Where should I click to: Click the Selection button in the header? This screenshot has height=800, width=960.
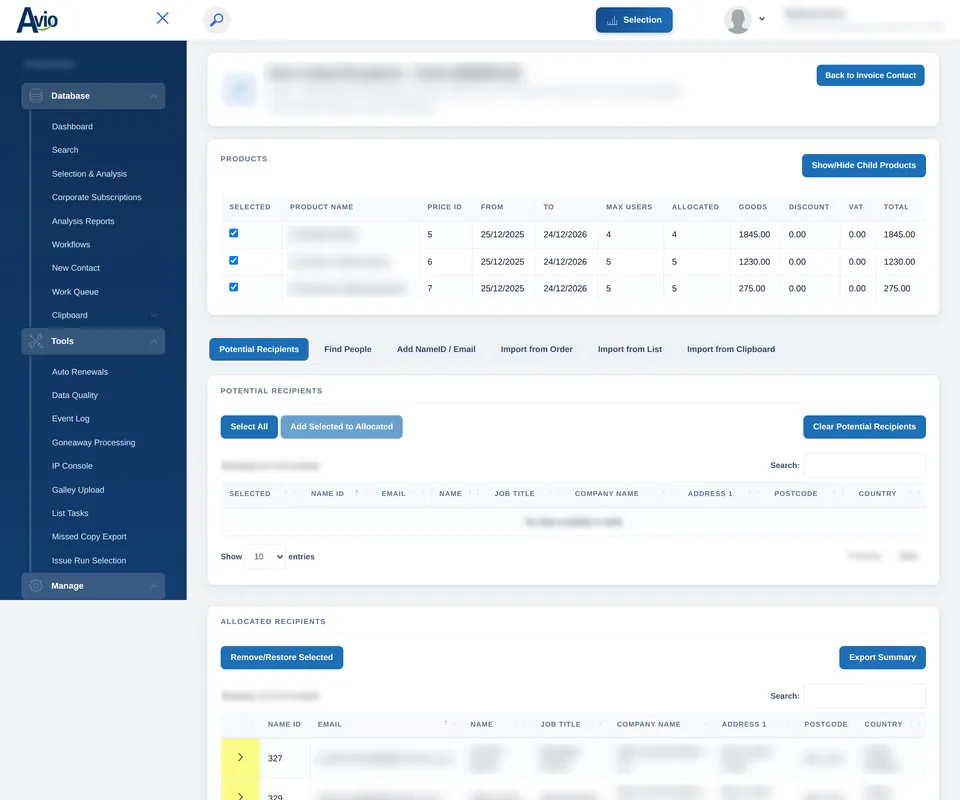pos(634,20)
